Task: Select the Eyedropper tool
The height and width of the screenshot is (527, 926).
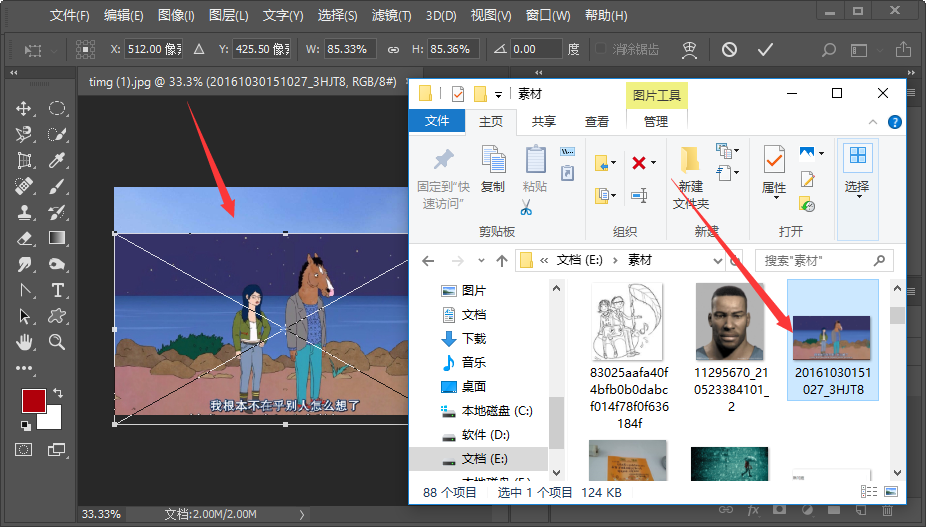Action: pos(57,160)
